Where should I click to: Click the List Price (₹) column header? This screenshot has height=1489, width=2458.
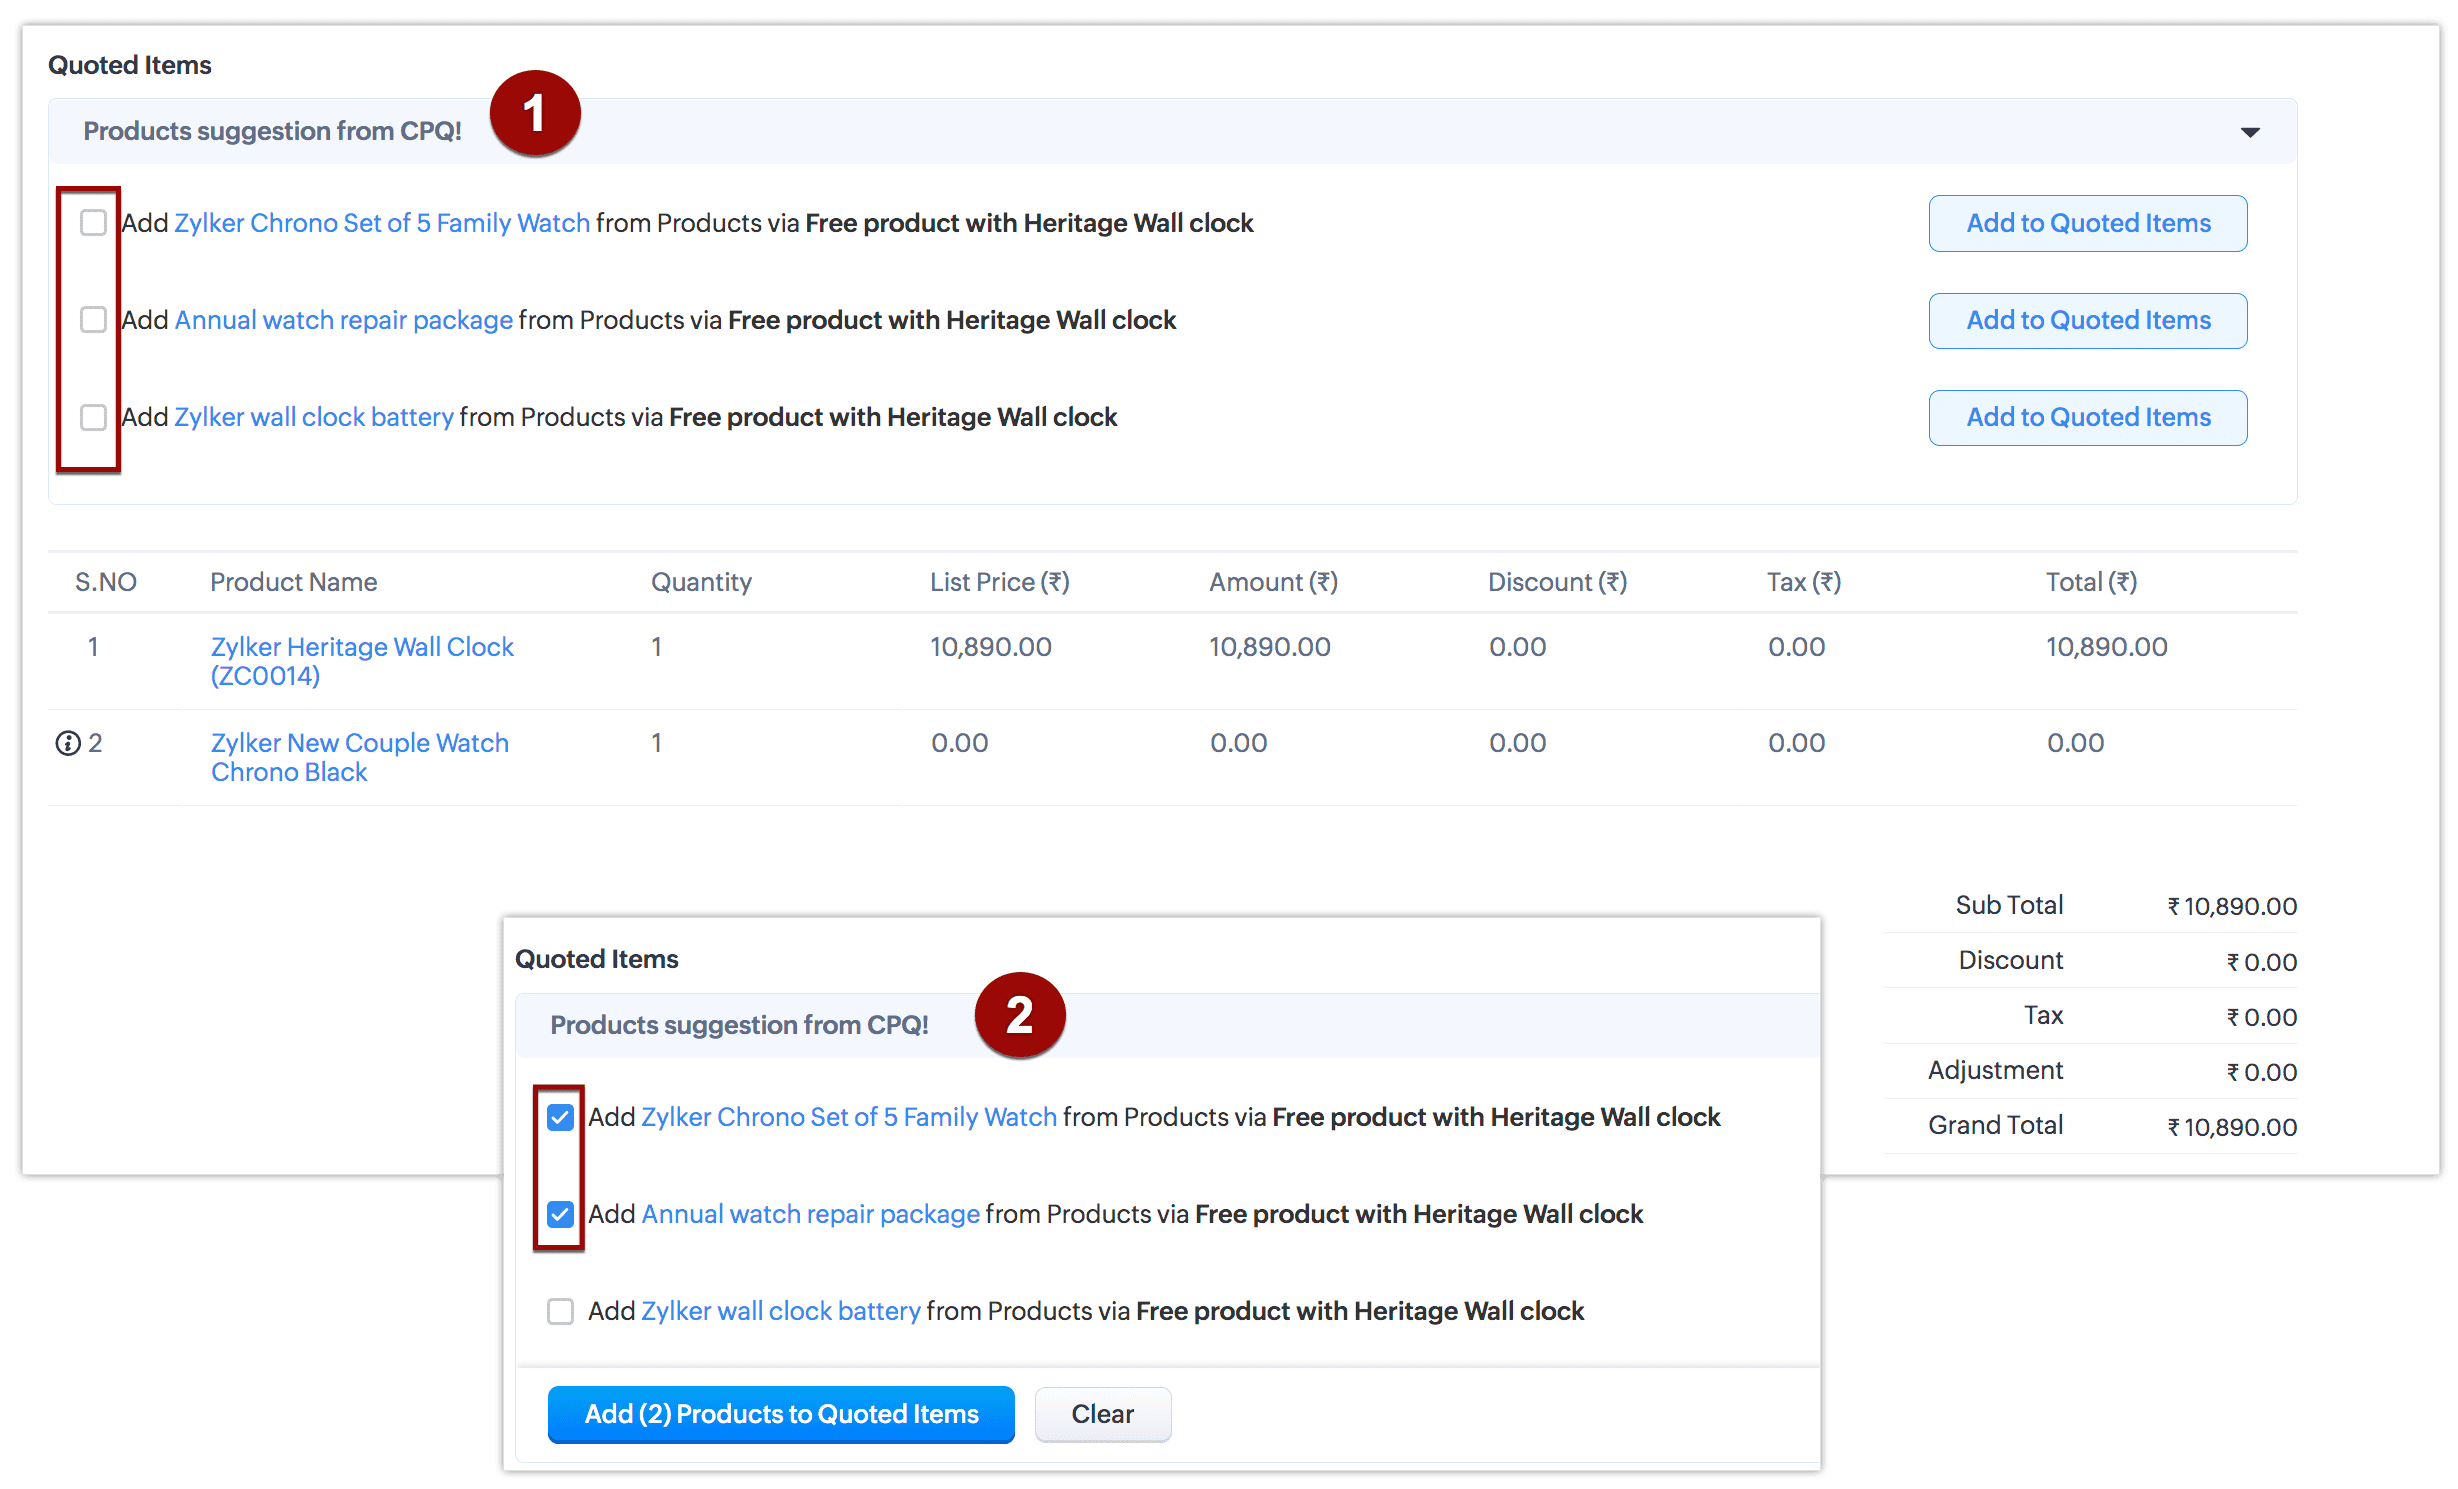(1000, 582)
